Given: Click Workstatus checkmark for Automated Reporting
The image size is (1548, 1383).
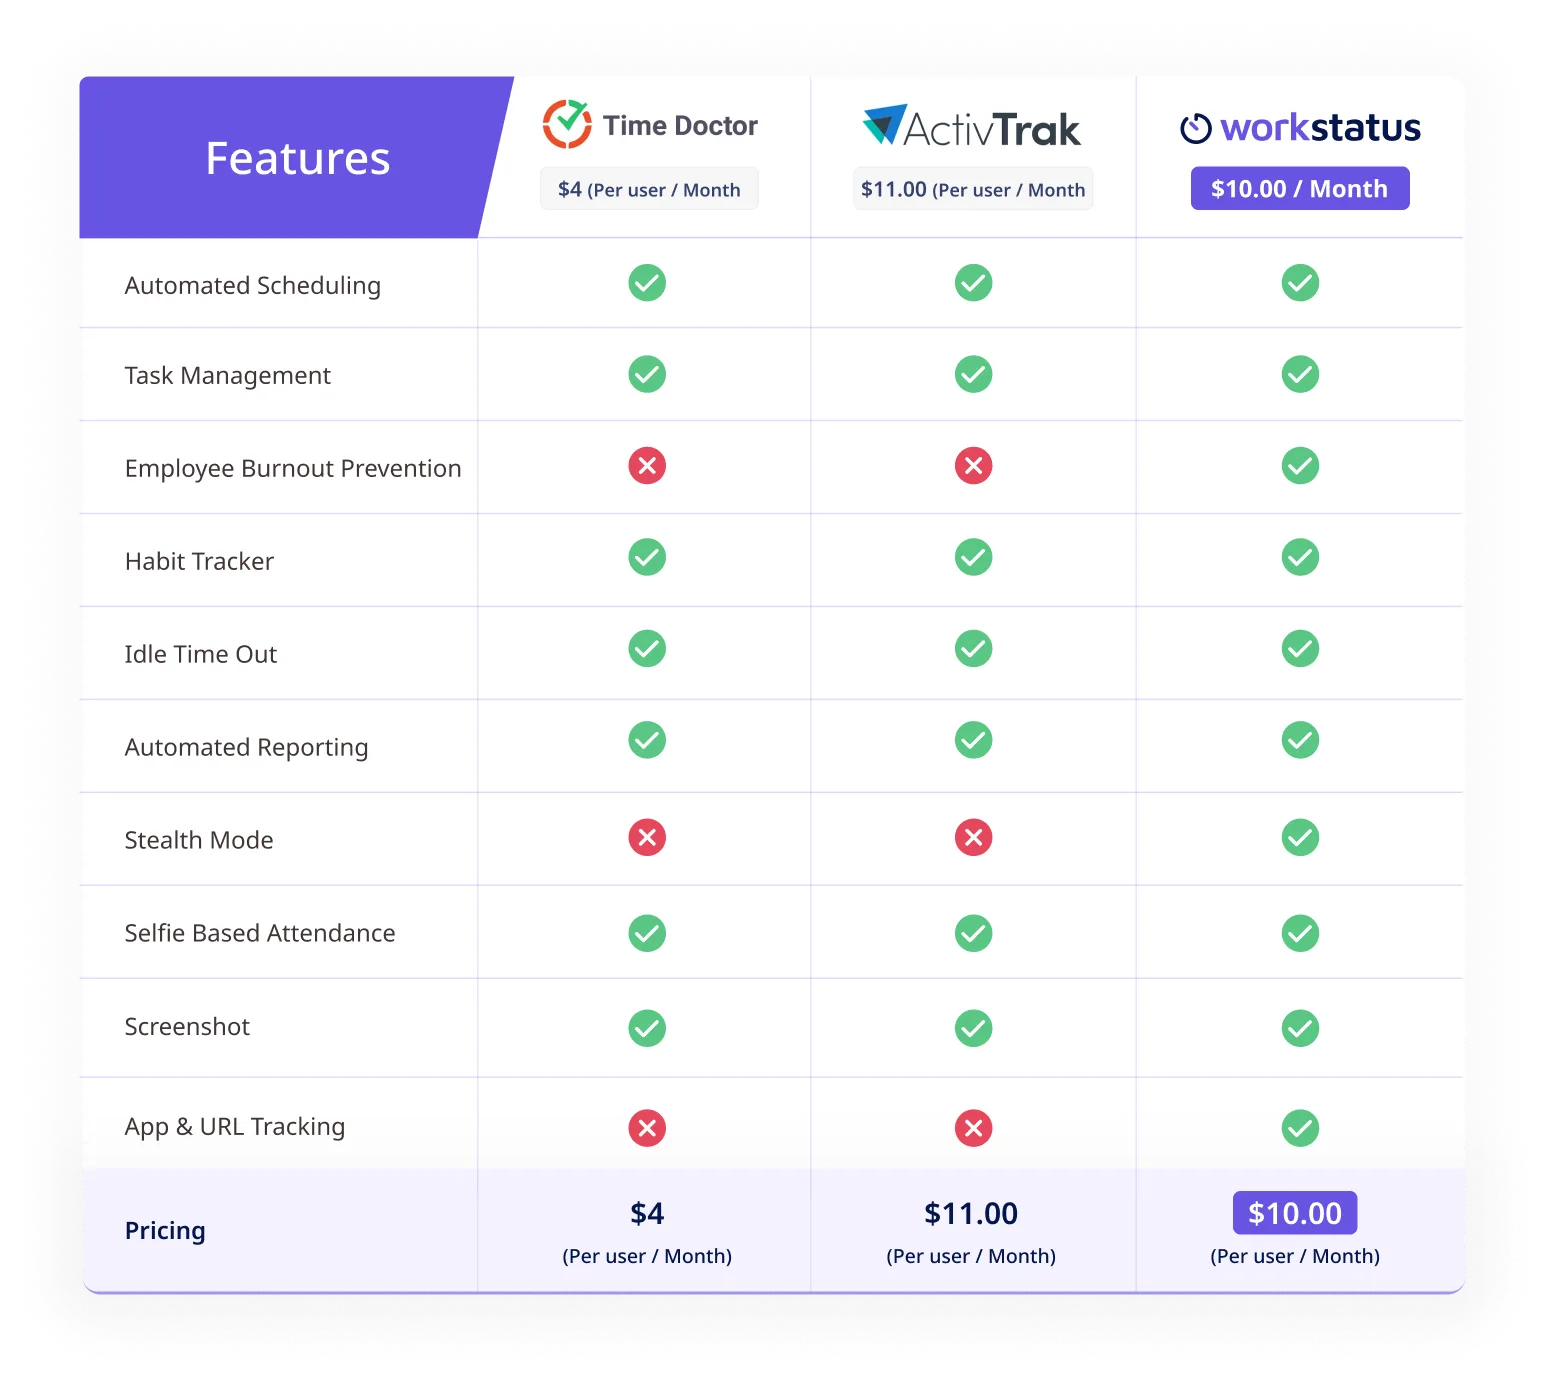Looking at the screenshot, I should (1300, 740).
